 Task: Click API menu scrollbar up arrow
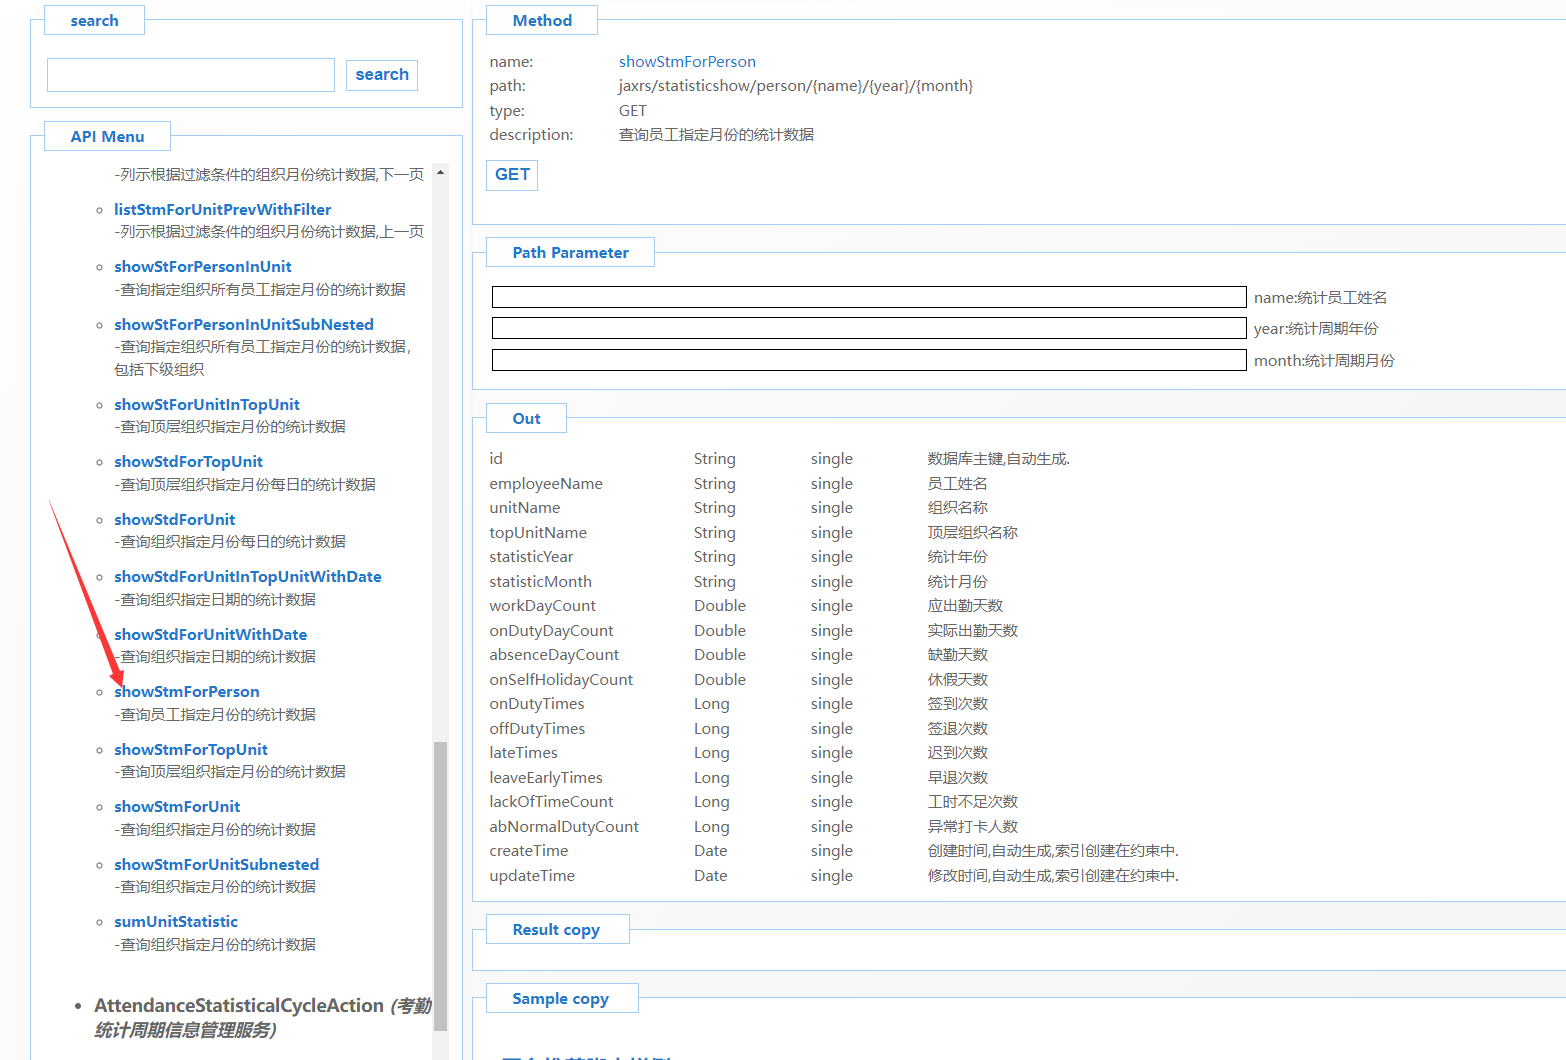pyautogui.click(x=440, y=173)
